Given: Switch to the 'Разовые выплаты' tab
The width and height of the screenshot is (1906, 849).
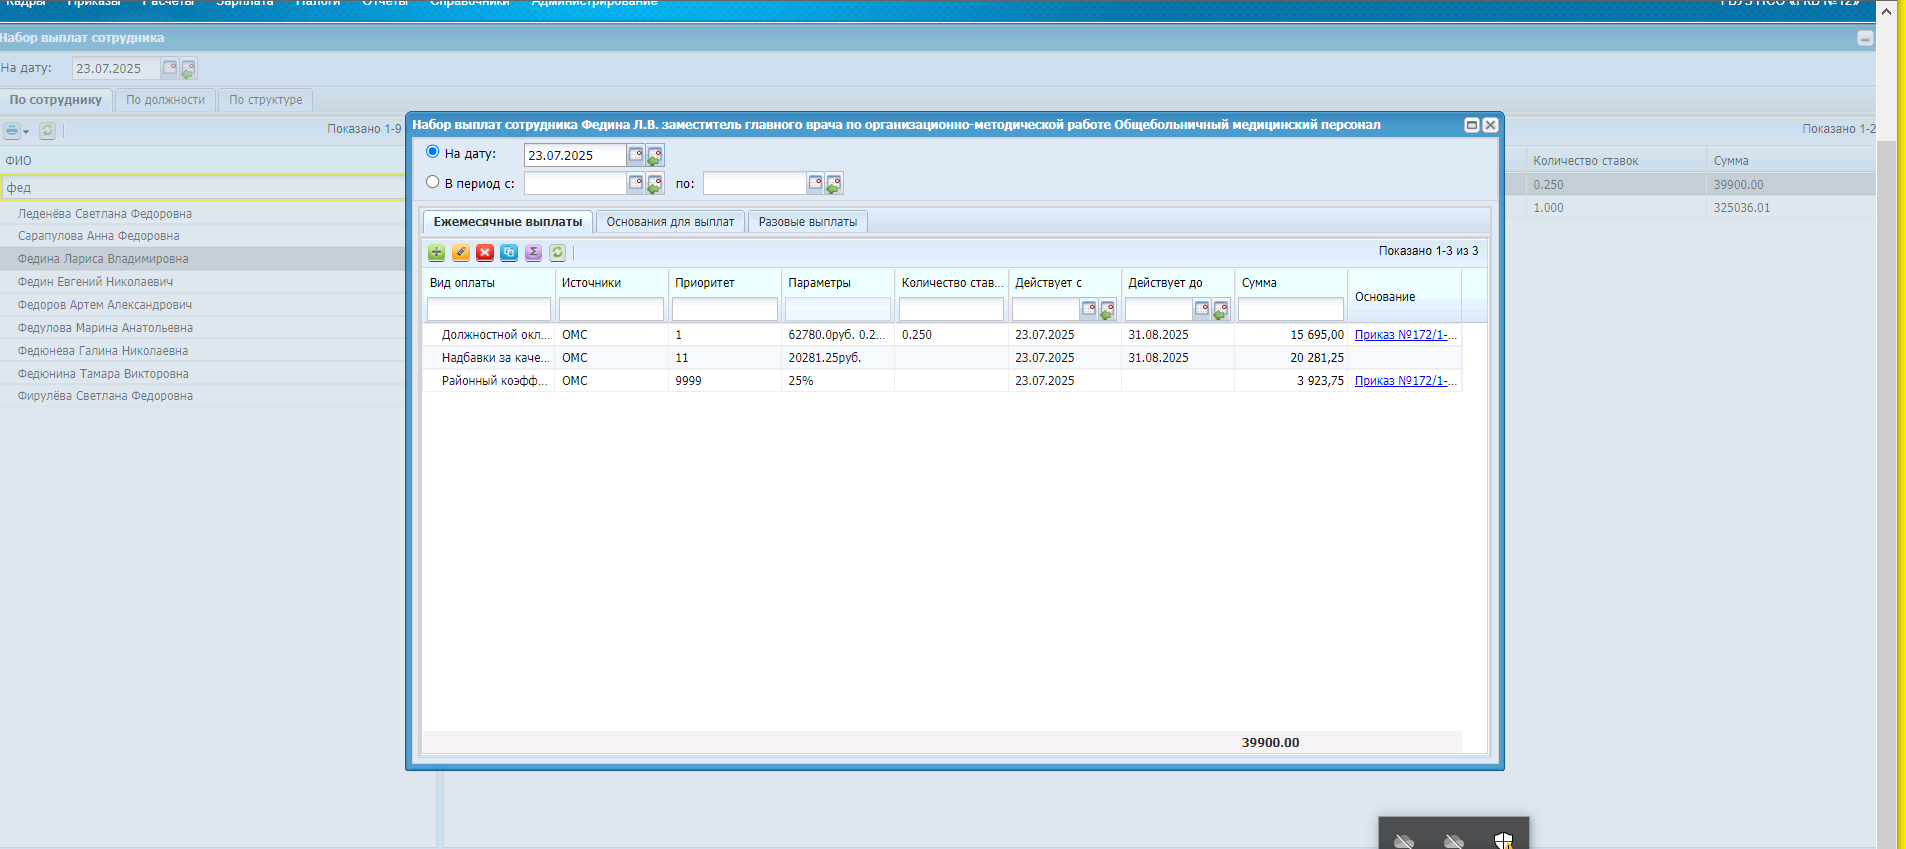Looking at the screenshot, I should click(x=807, y=222).
